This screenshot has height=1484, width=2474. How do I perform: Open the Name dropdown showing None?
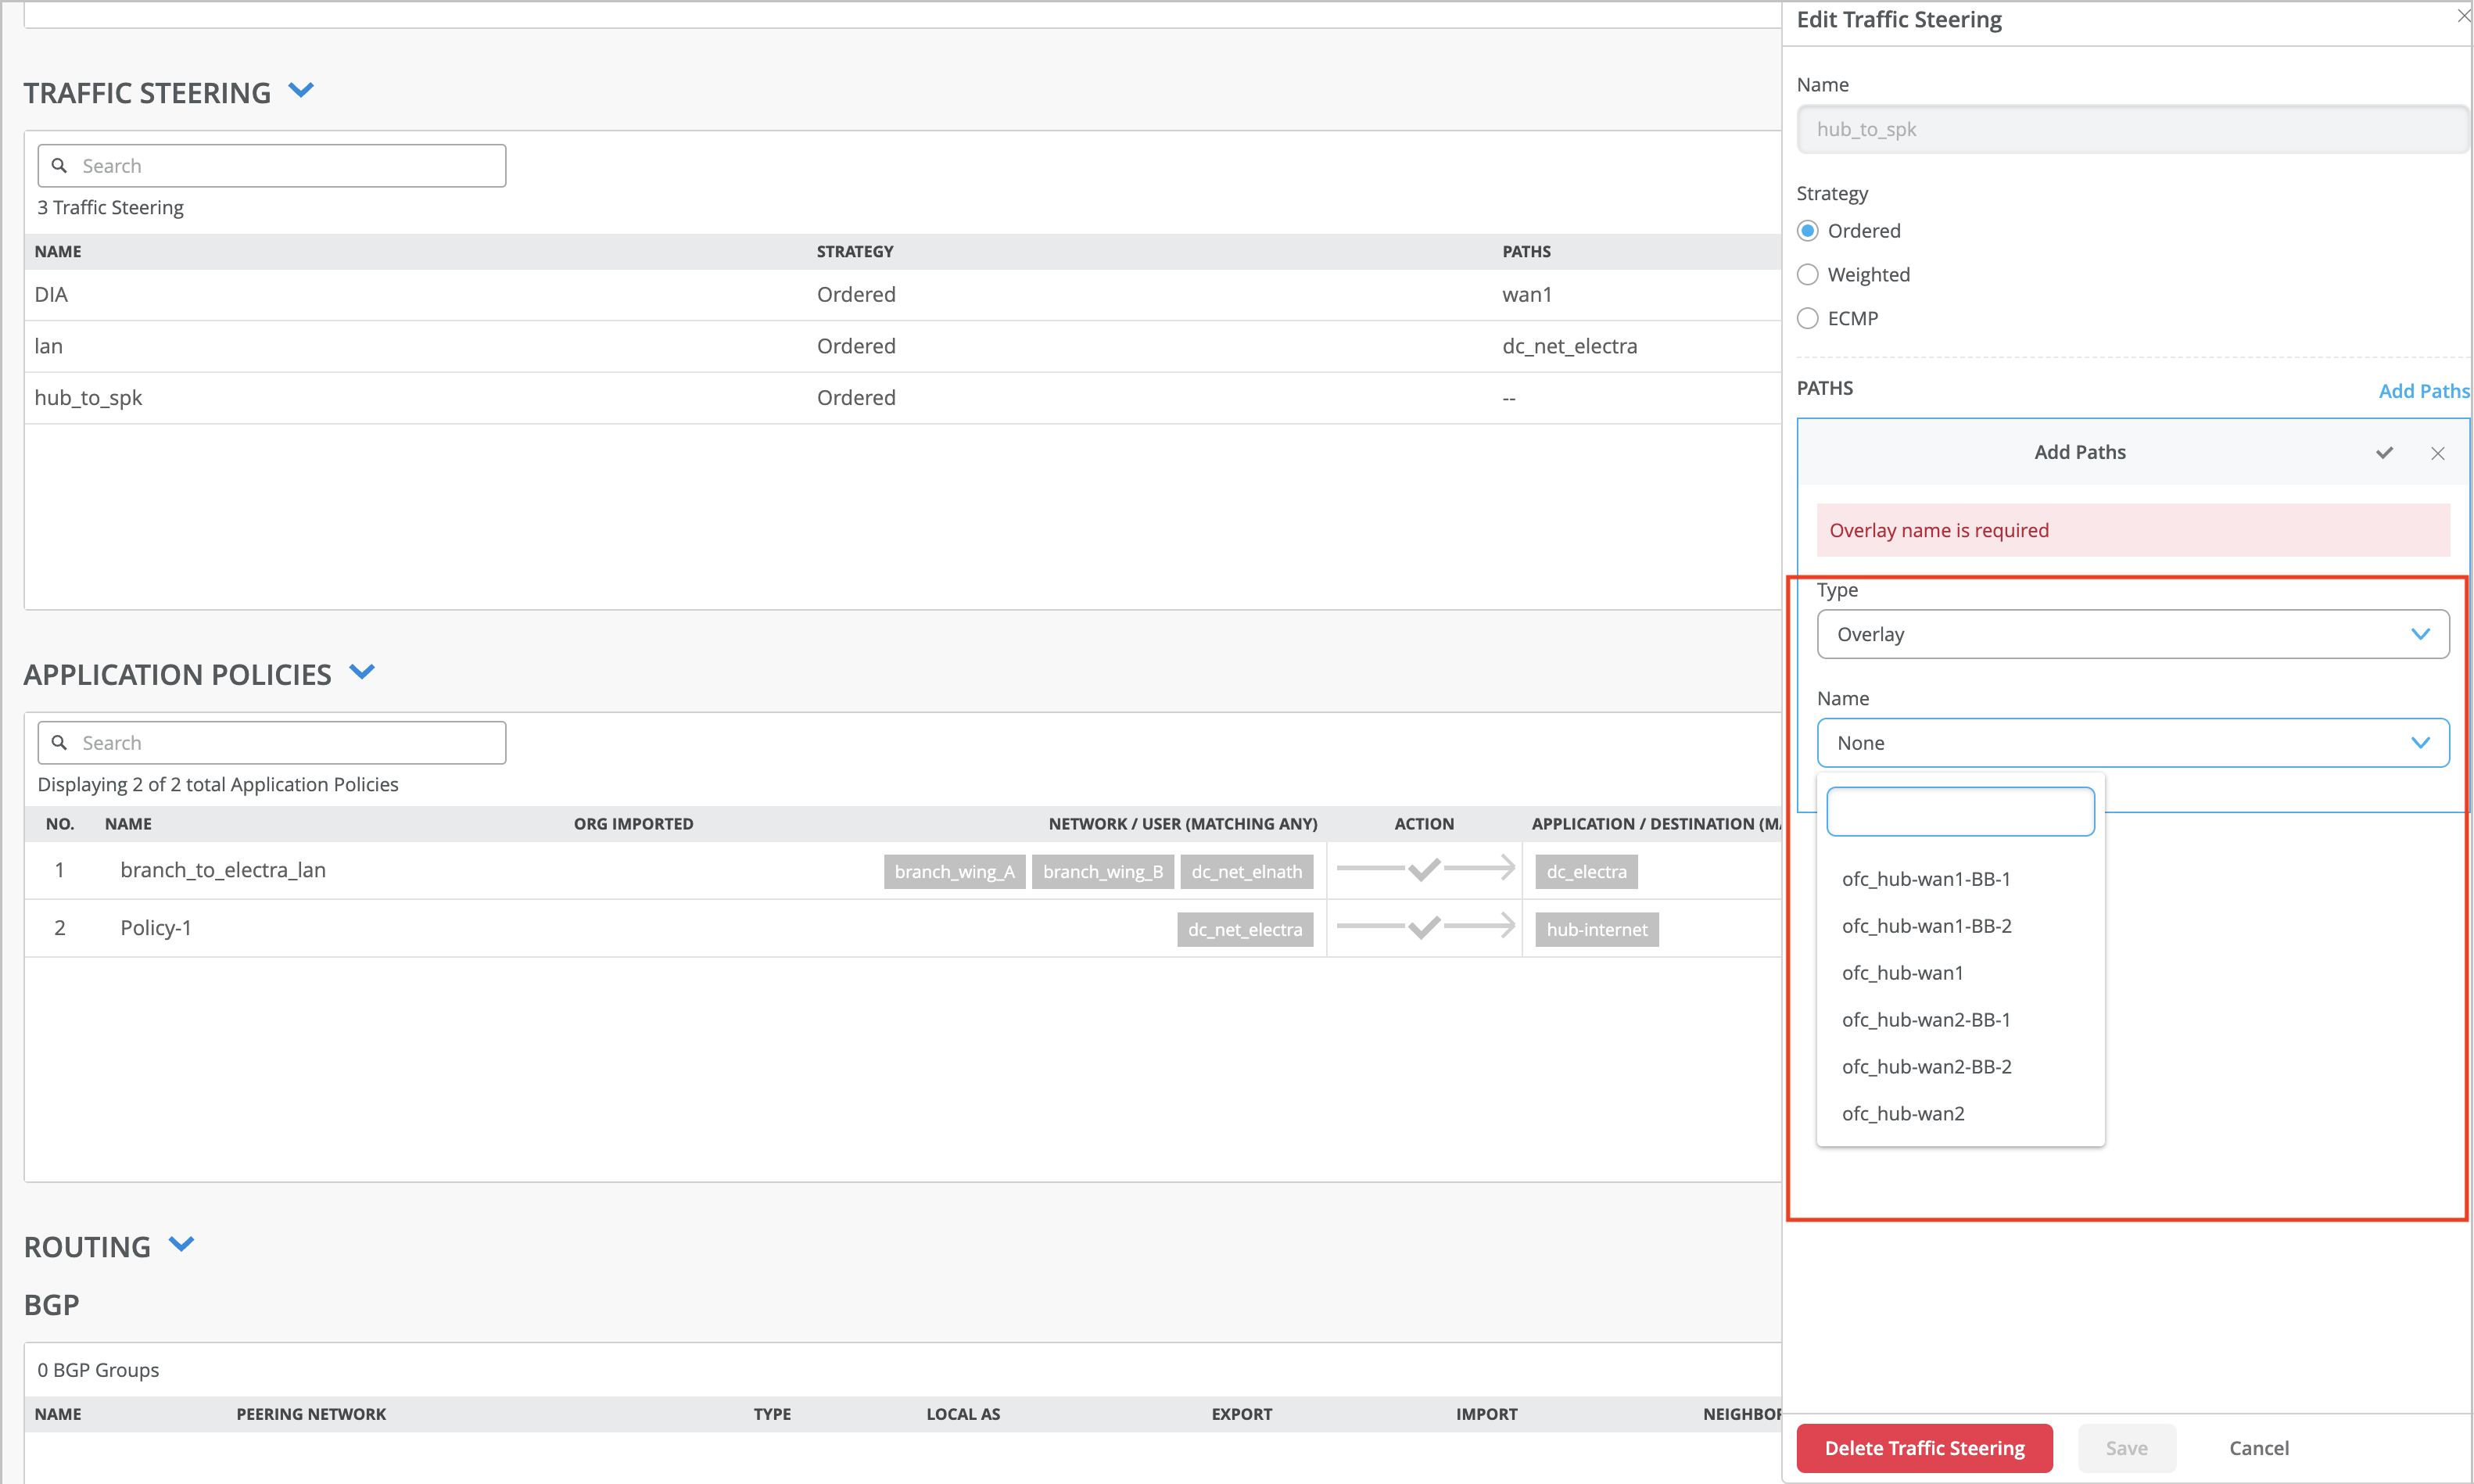(2132, 743)
